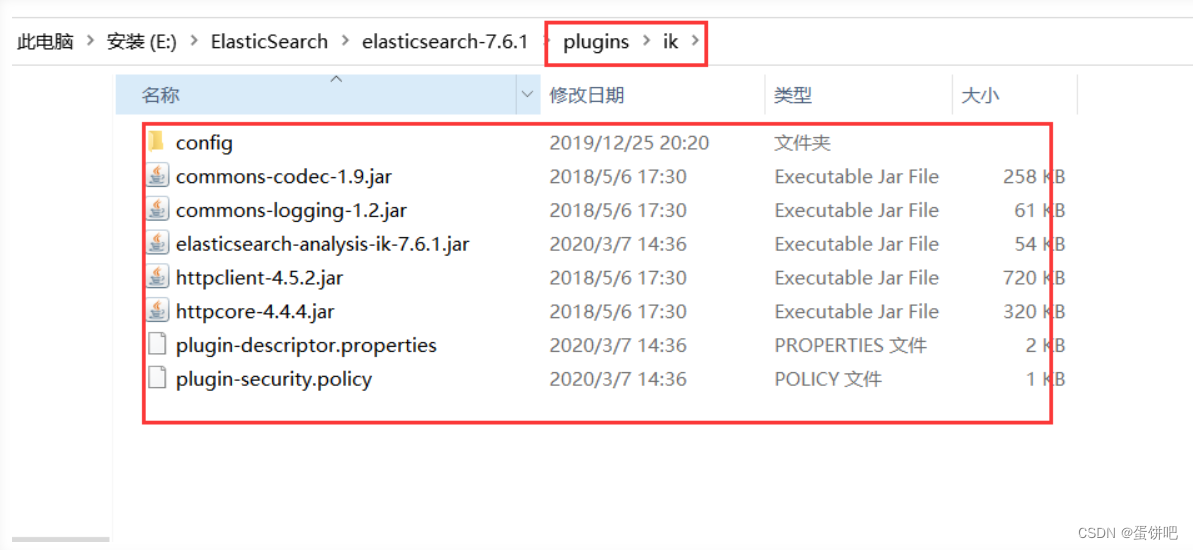Select the plugin-descriptor.properties file icon

point(157,345)
